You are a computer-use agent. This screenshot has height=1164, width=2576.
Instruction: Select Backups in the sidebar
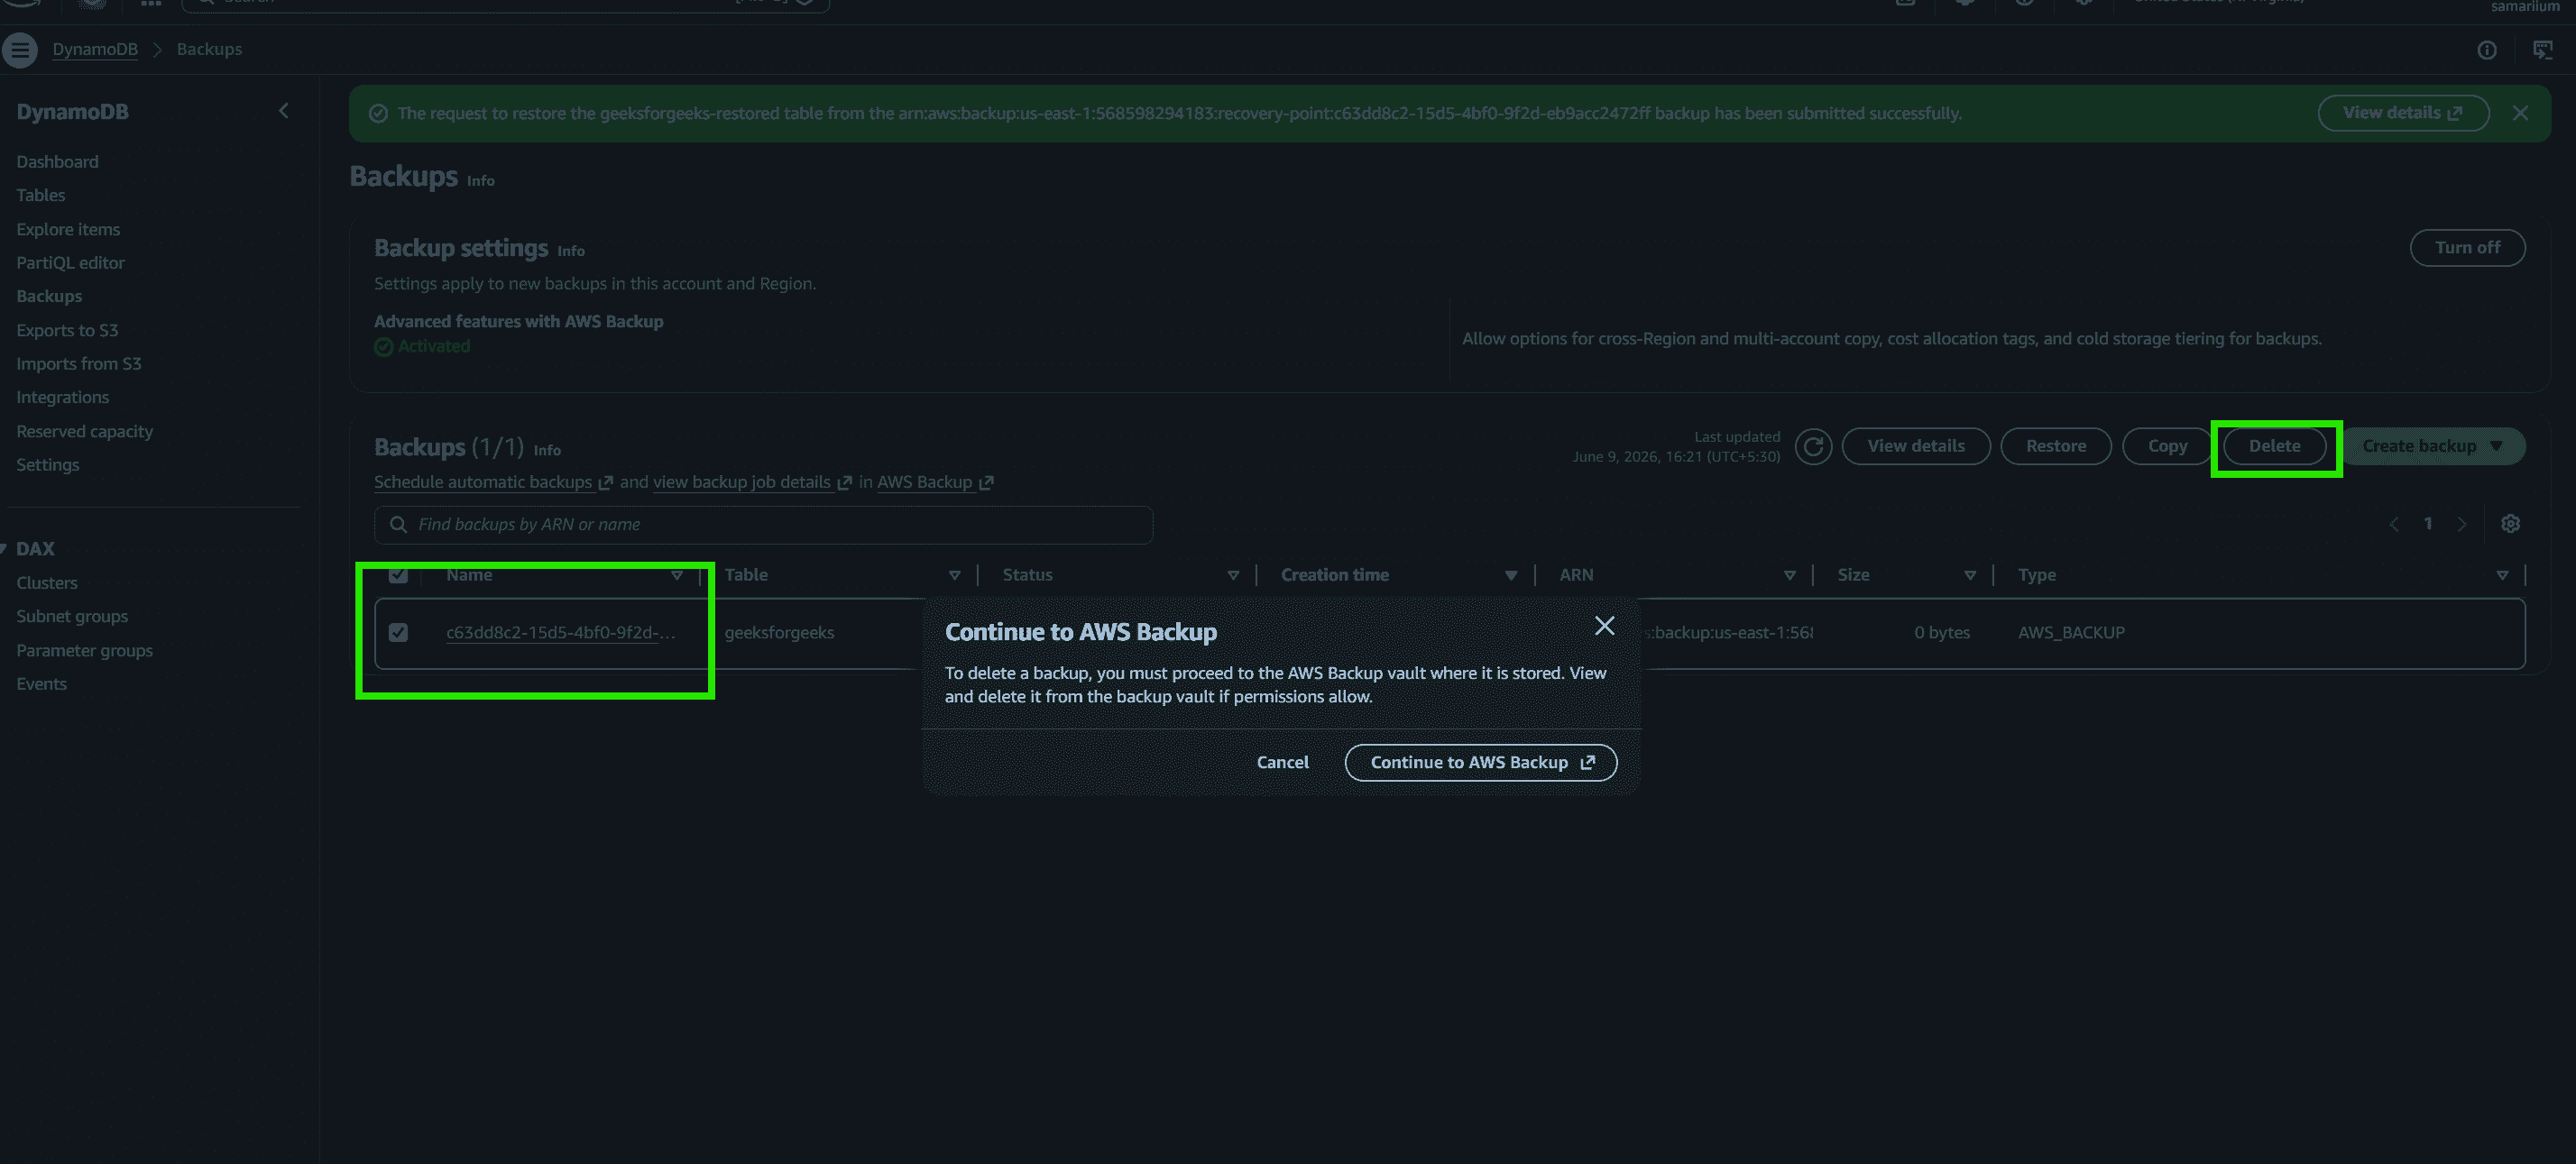coord(49,296)
